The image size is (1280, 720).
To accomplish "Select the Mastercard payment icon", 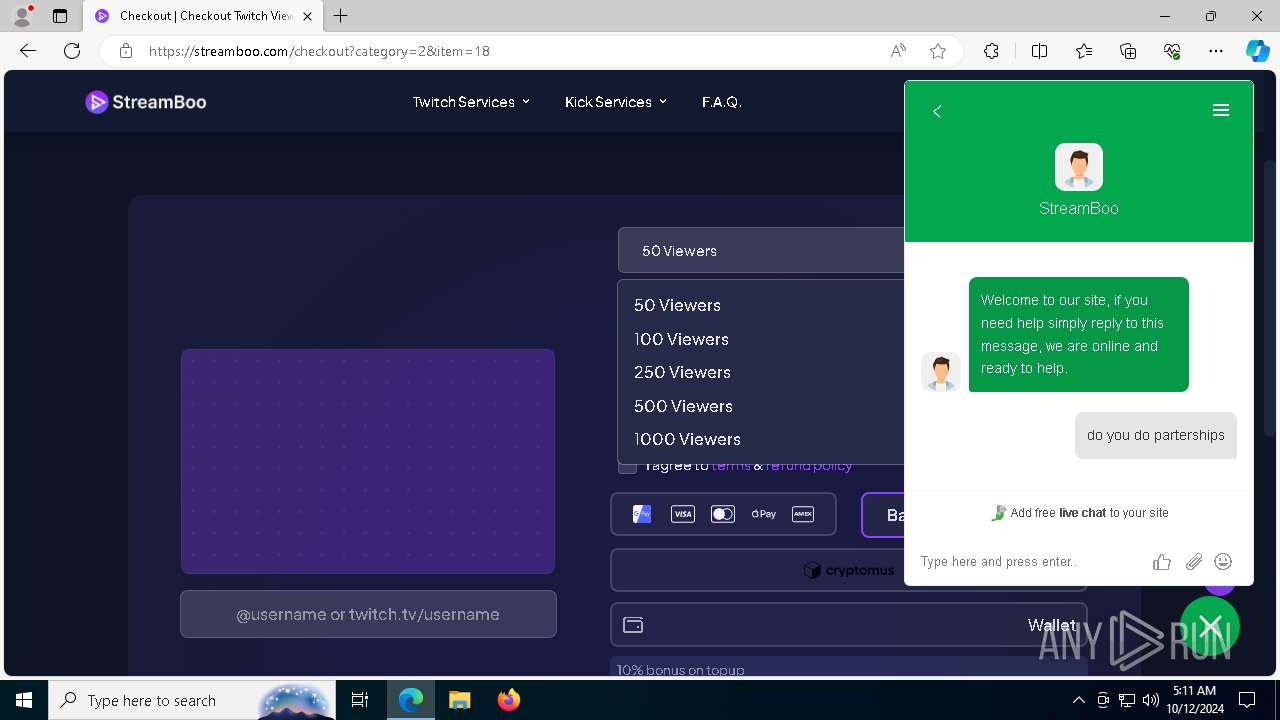I will pos(722,514).
